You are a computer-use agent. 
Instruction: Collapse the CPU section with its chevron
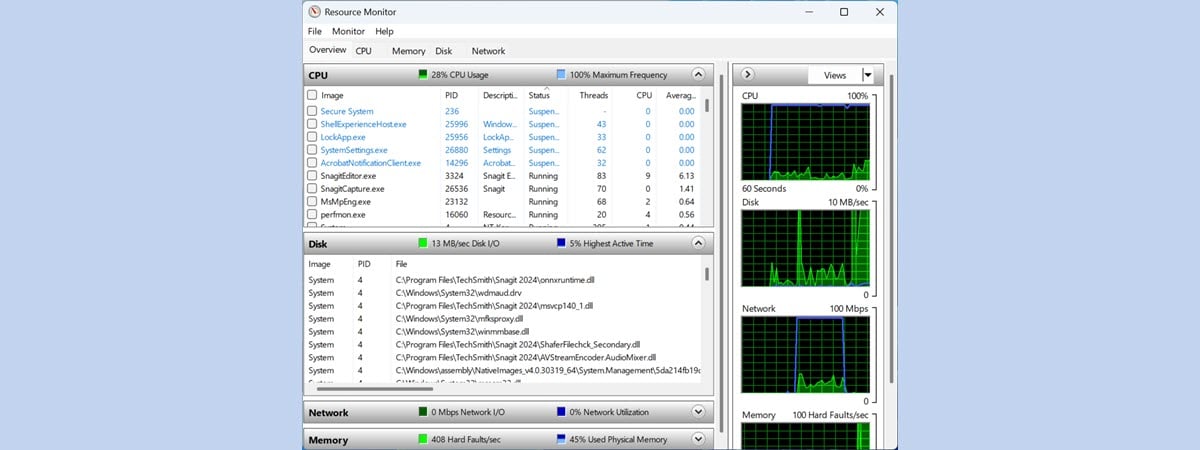pyautogui.click(x=698, y=74)
